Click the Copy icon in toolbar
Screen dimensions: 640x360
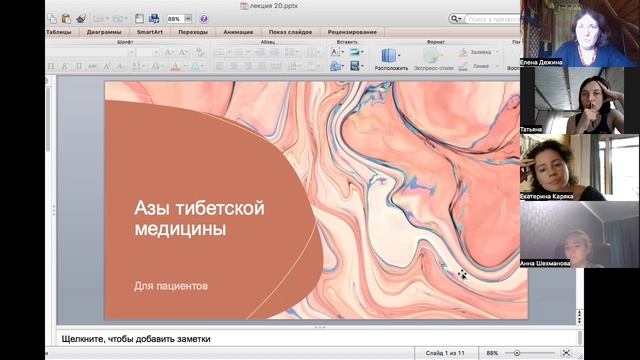click(x=51, y=19)
